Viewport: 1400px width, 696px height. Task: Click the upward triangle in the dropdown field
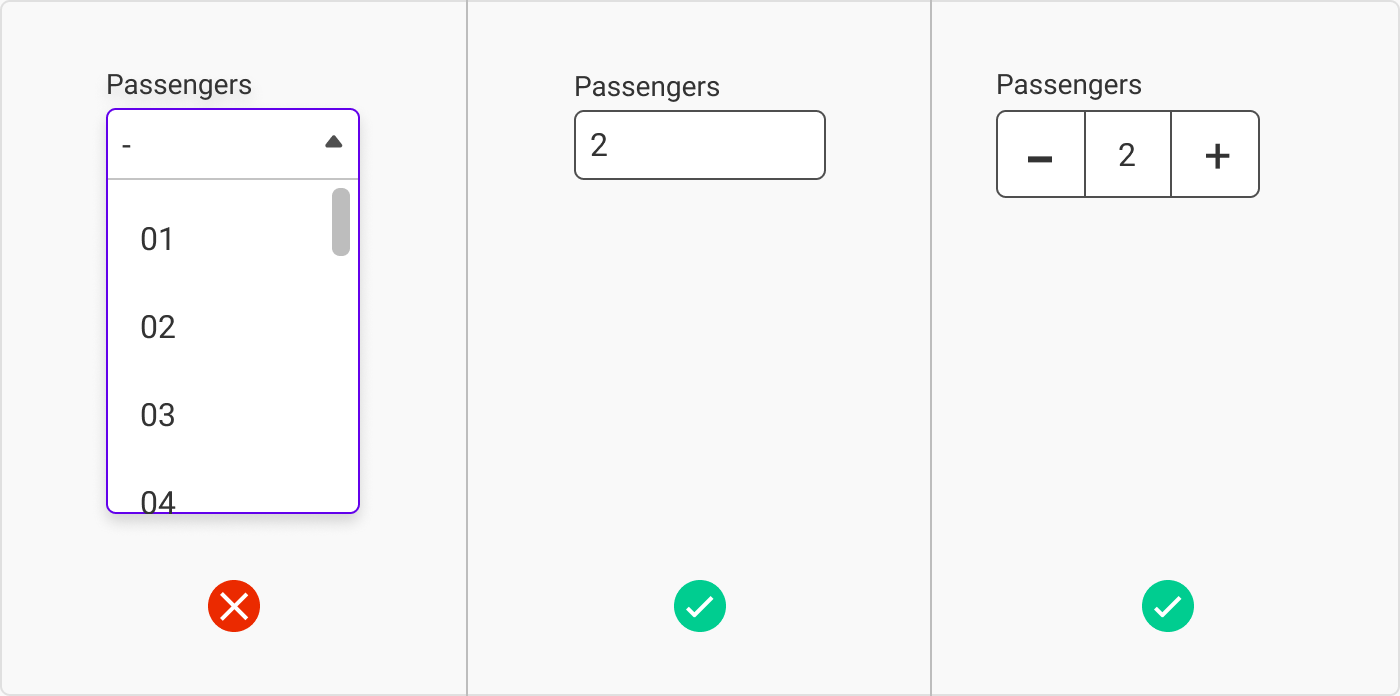[333, 141]
